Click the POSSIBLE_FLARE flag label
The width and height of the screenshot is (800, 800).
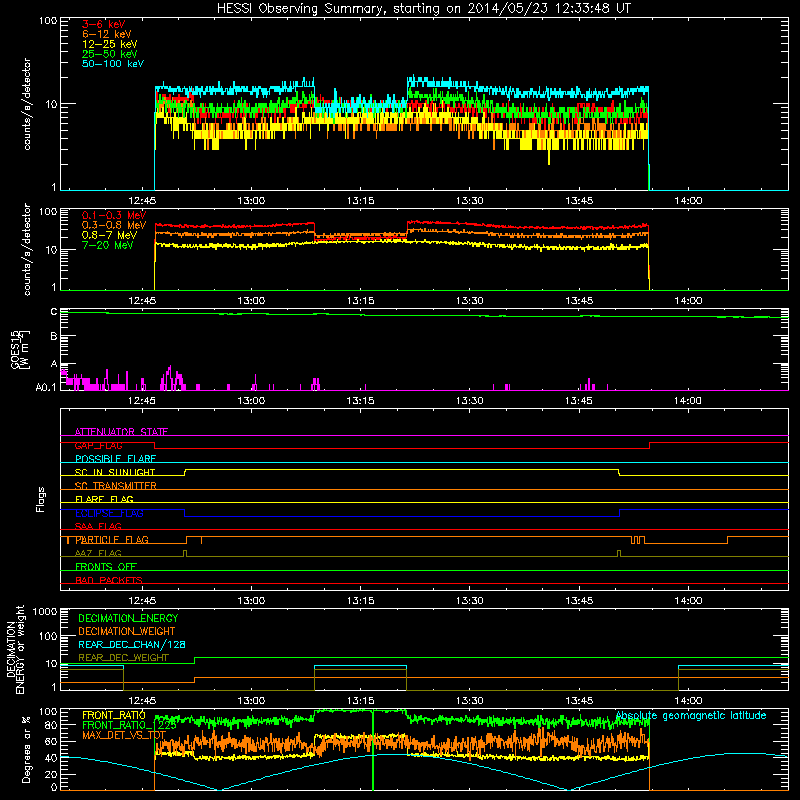[115, 459]
